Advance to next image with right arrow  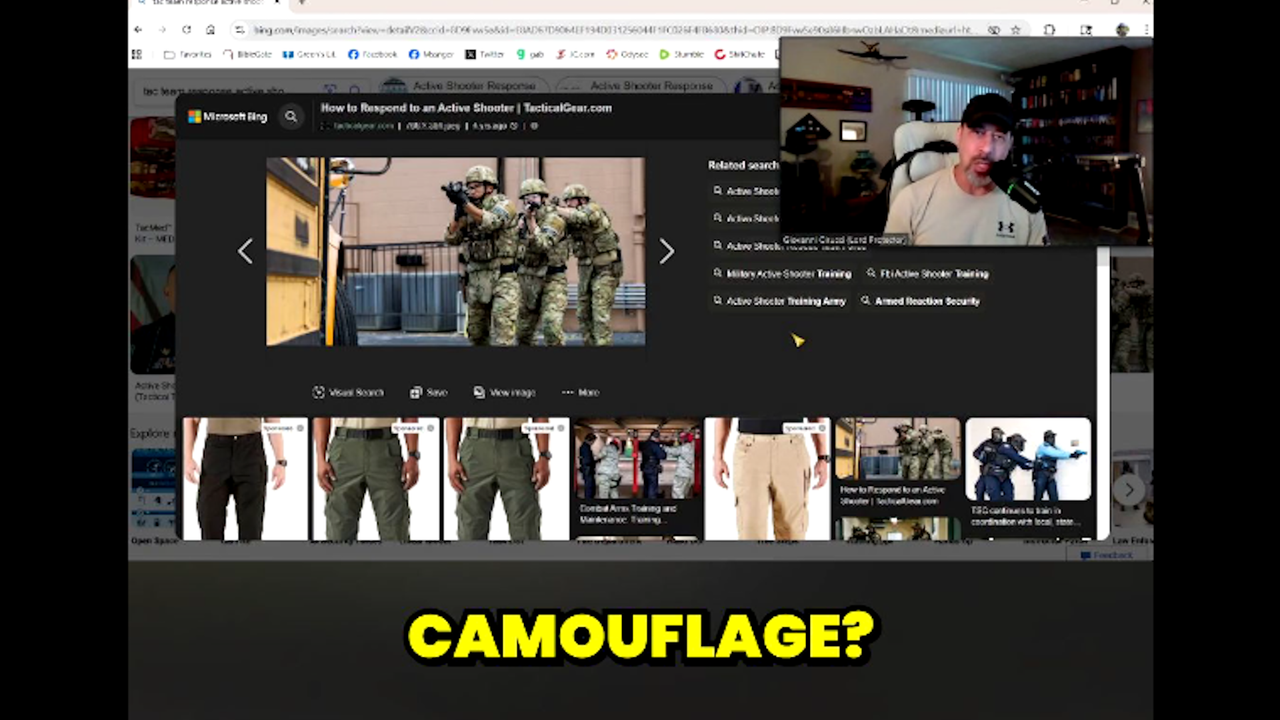pos(666,252)
